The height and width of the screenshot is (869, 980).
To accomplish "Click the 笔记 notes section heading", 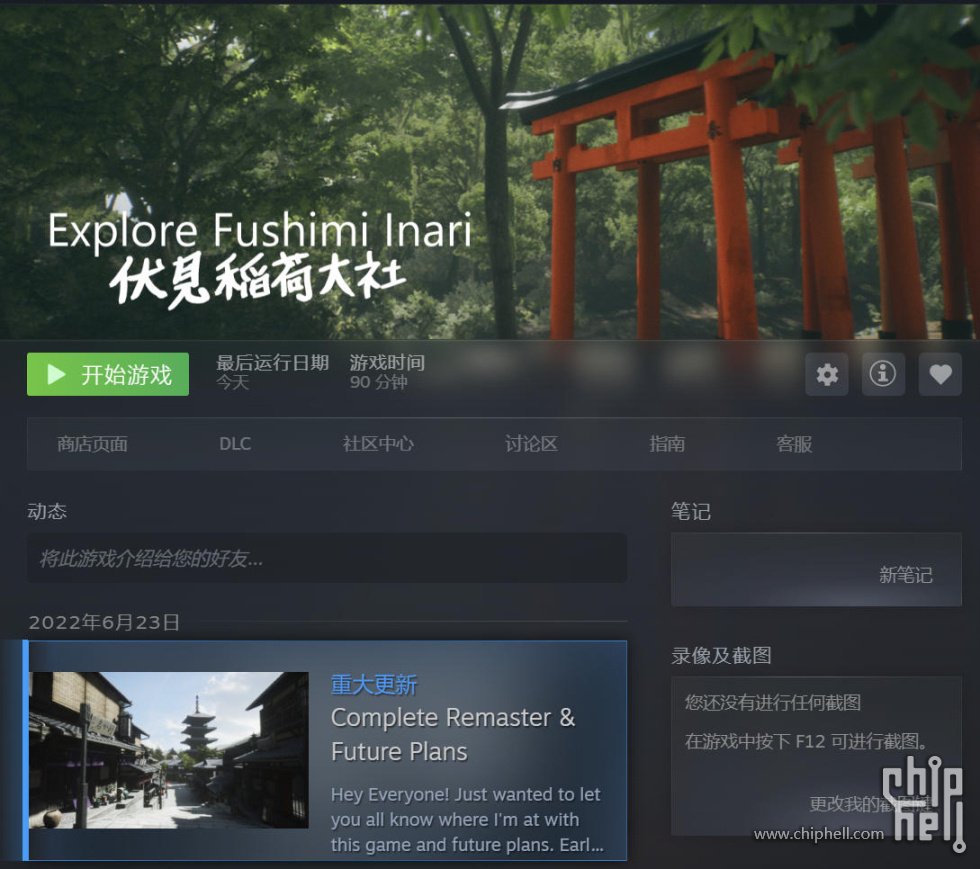I will [691, 511].
